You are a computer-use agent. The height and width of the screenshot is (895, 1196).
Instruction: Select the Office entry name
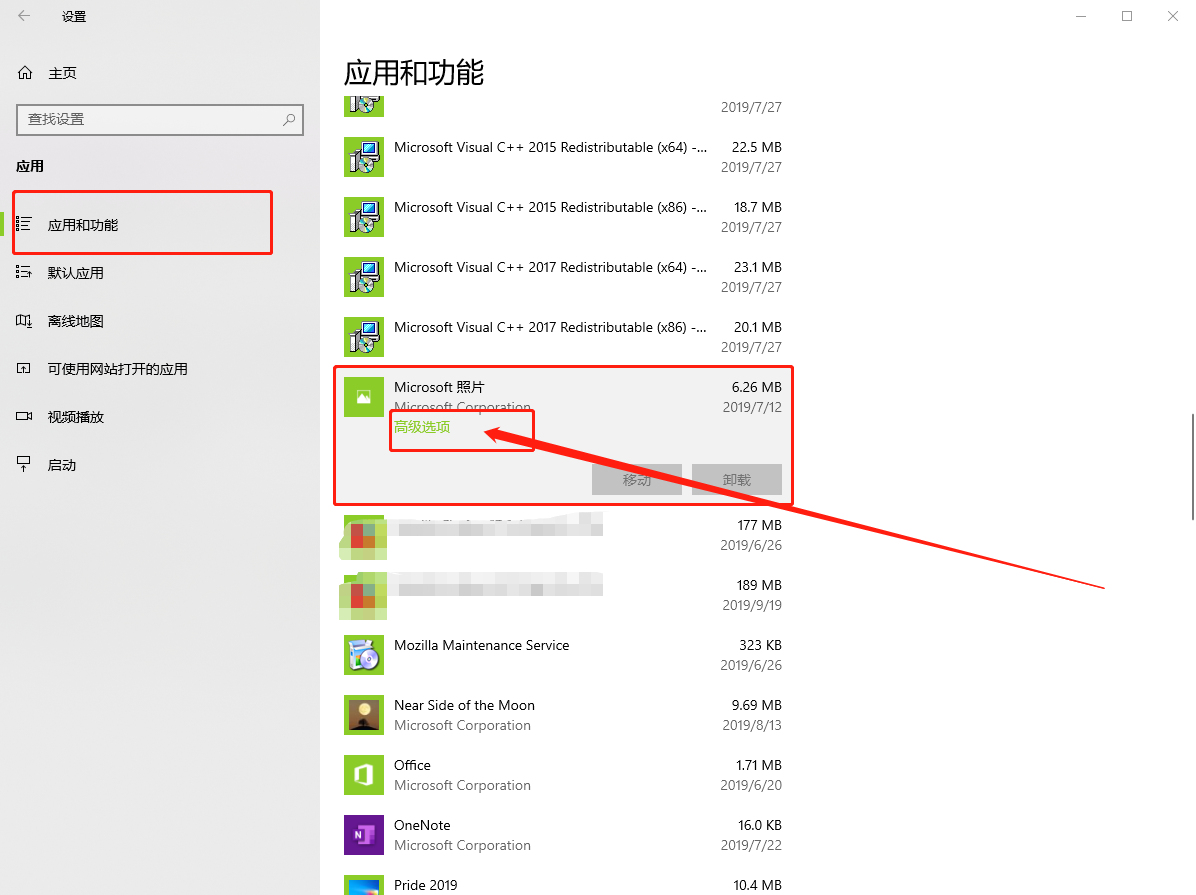[x=413, y=765]
